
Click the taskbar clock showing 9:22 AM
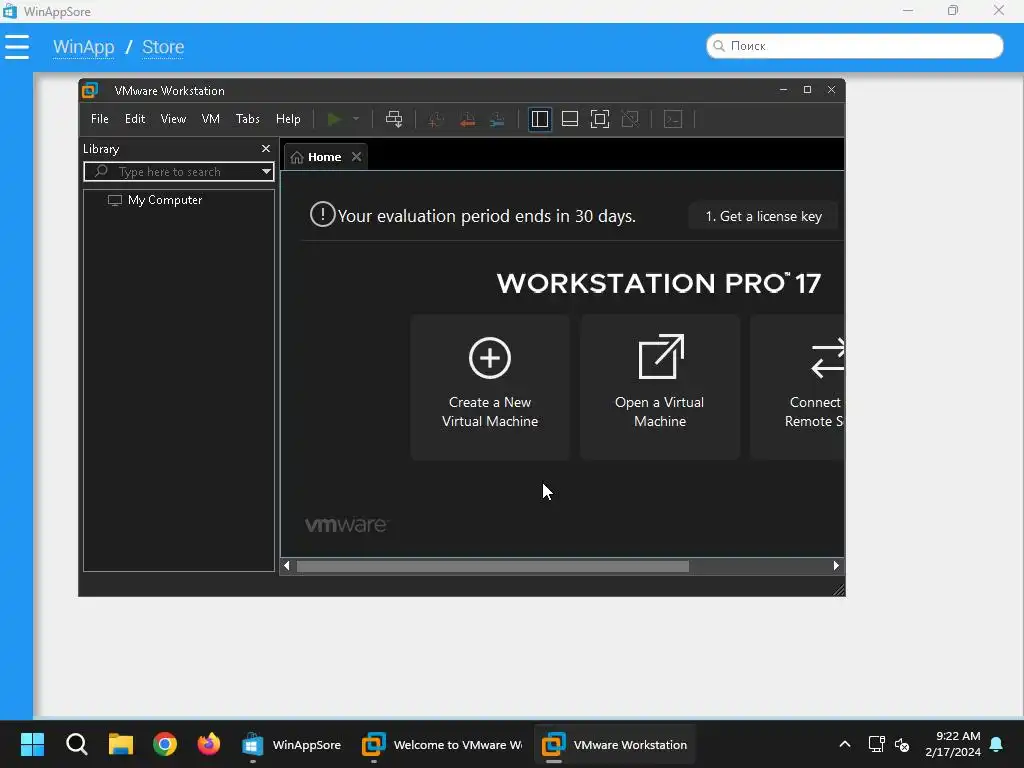point(953,744)
